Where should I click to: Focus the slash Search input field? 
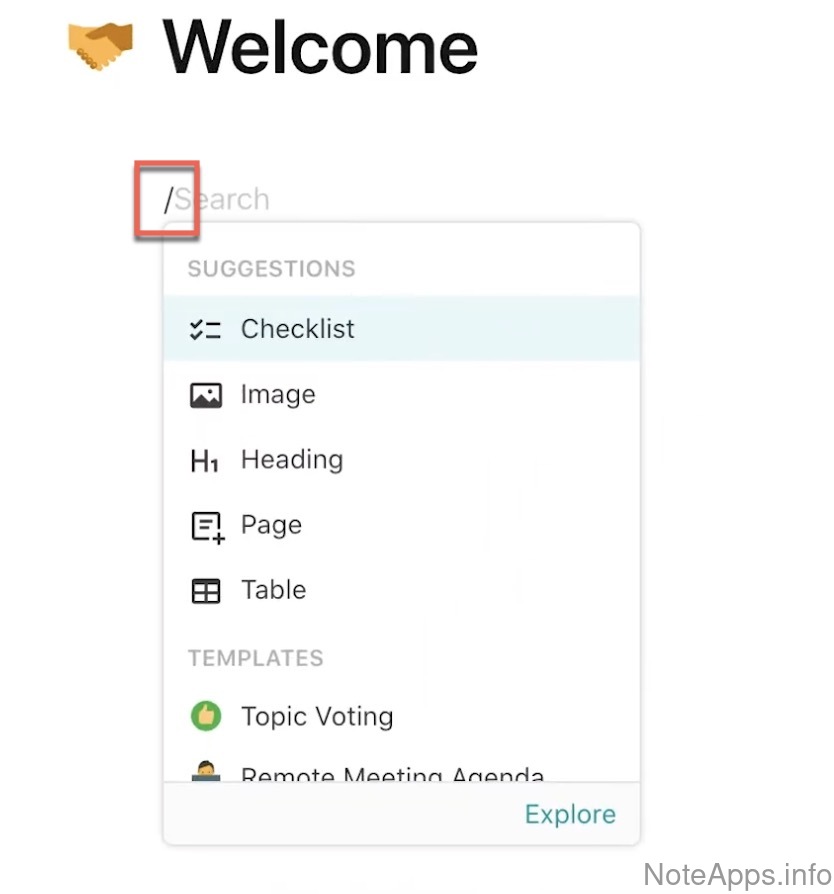[x=222, y=199]
